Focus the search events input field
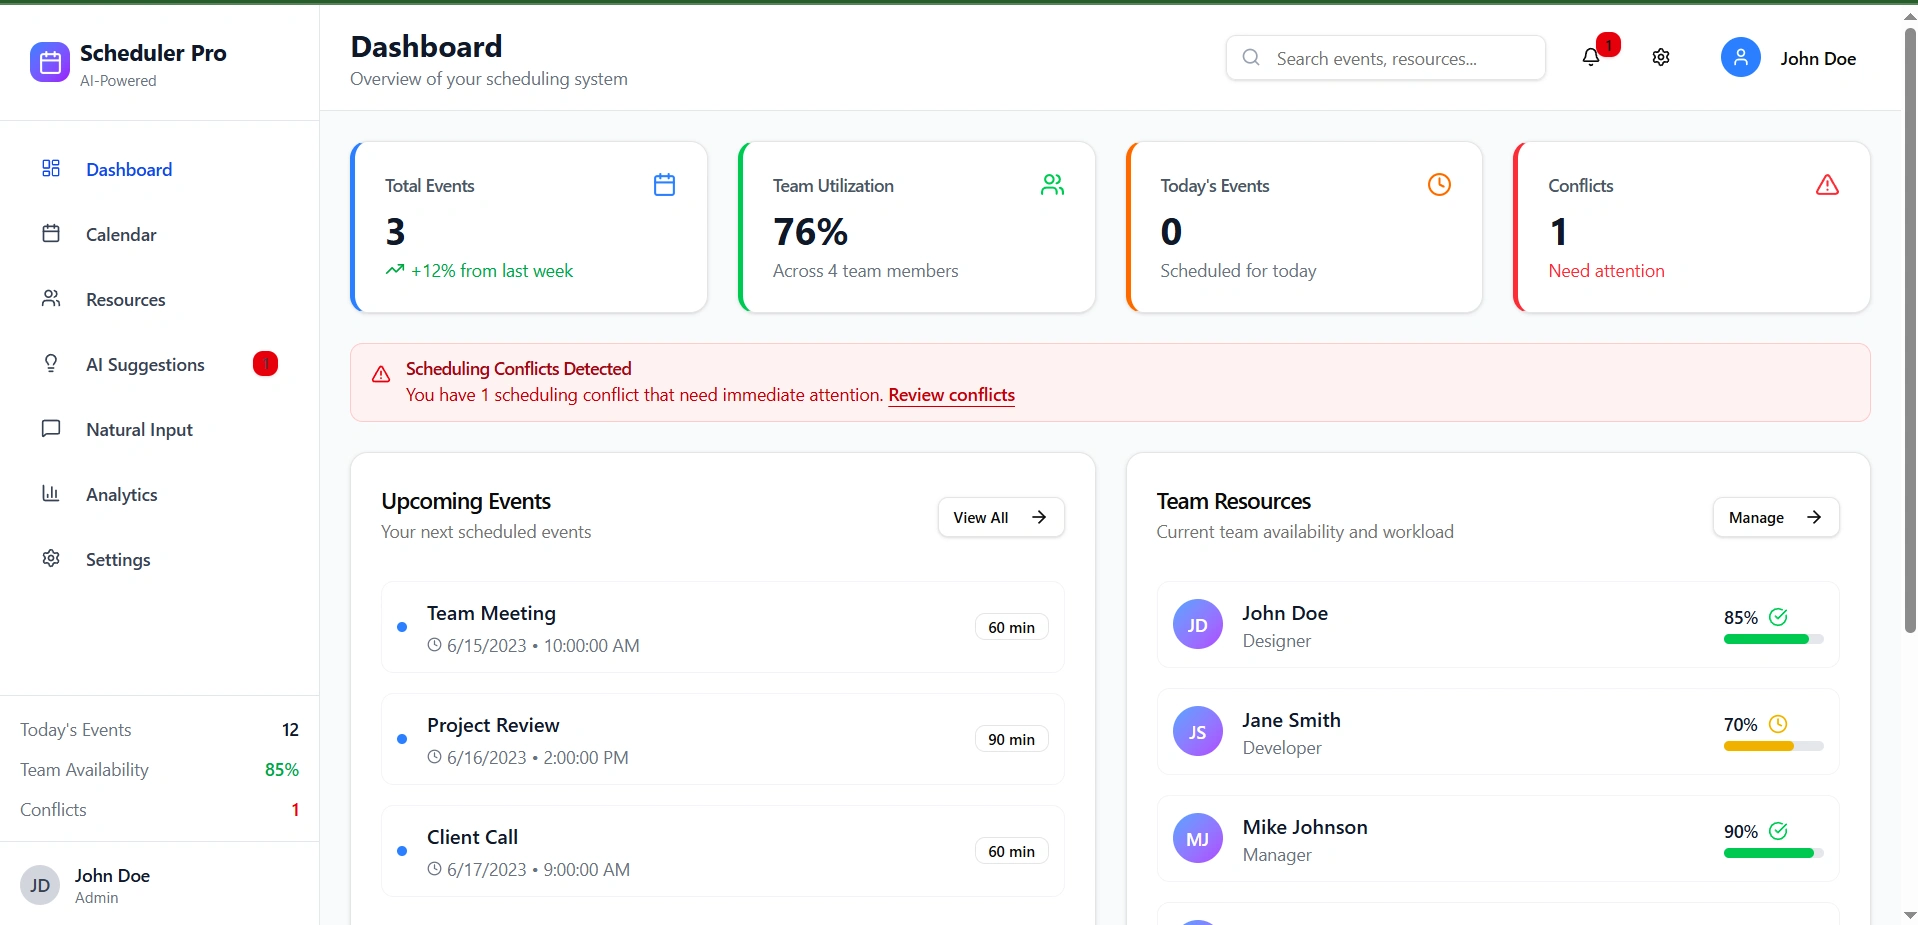 click(1400, 59)
